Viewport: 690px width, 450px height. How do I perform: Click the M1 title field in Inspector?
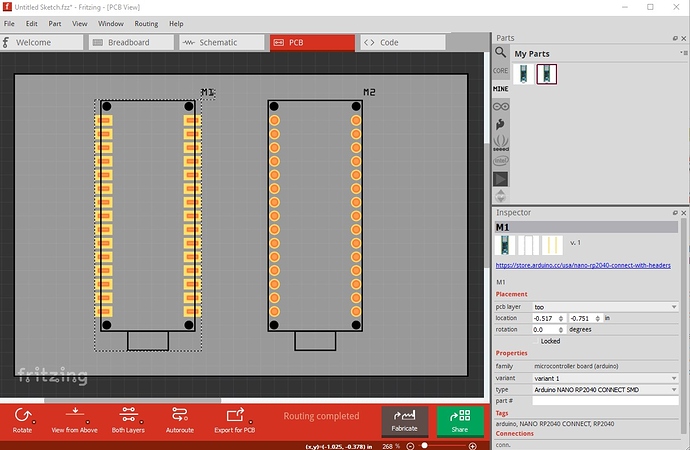point(586,227)
